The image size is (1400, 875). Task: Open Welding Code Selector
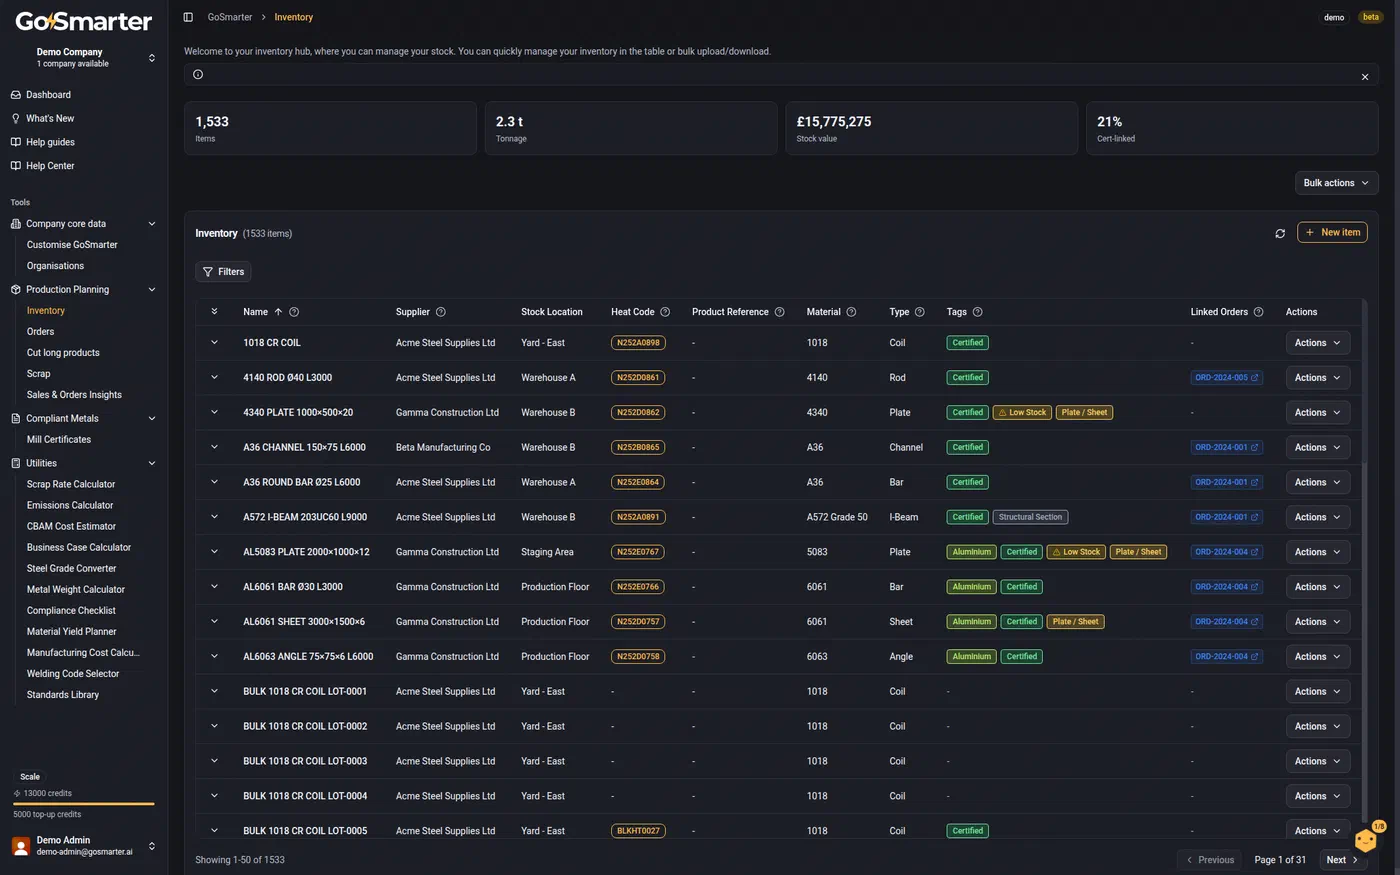pos(73,674)
